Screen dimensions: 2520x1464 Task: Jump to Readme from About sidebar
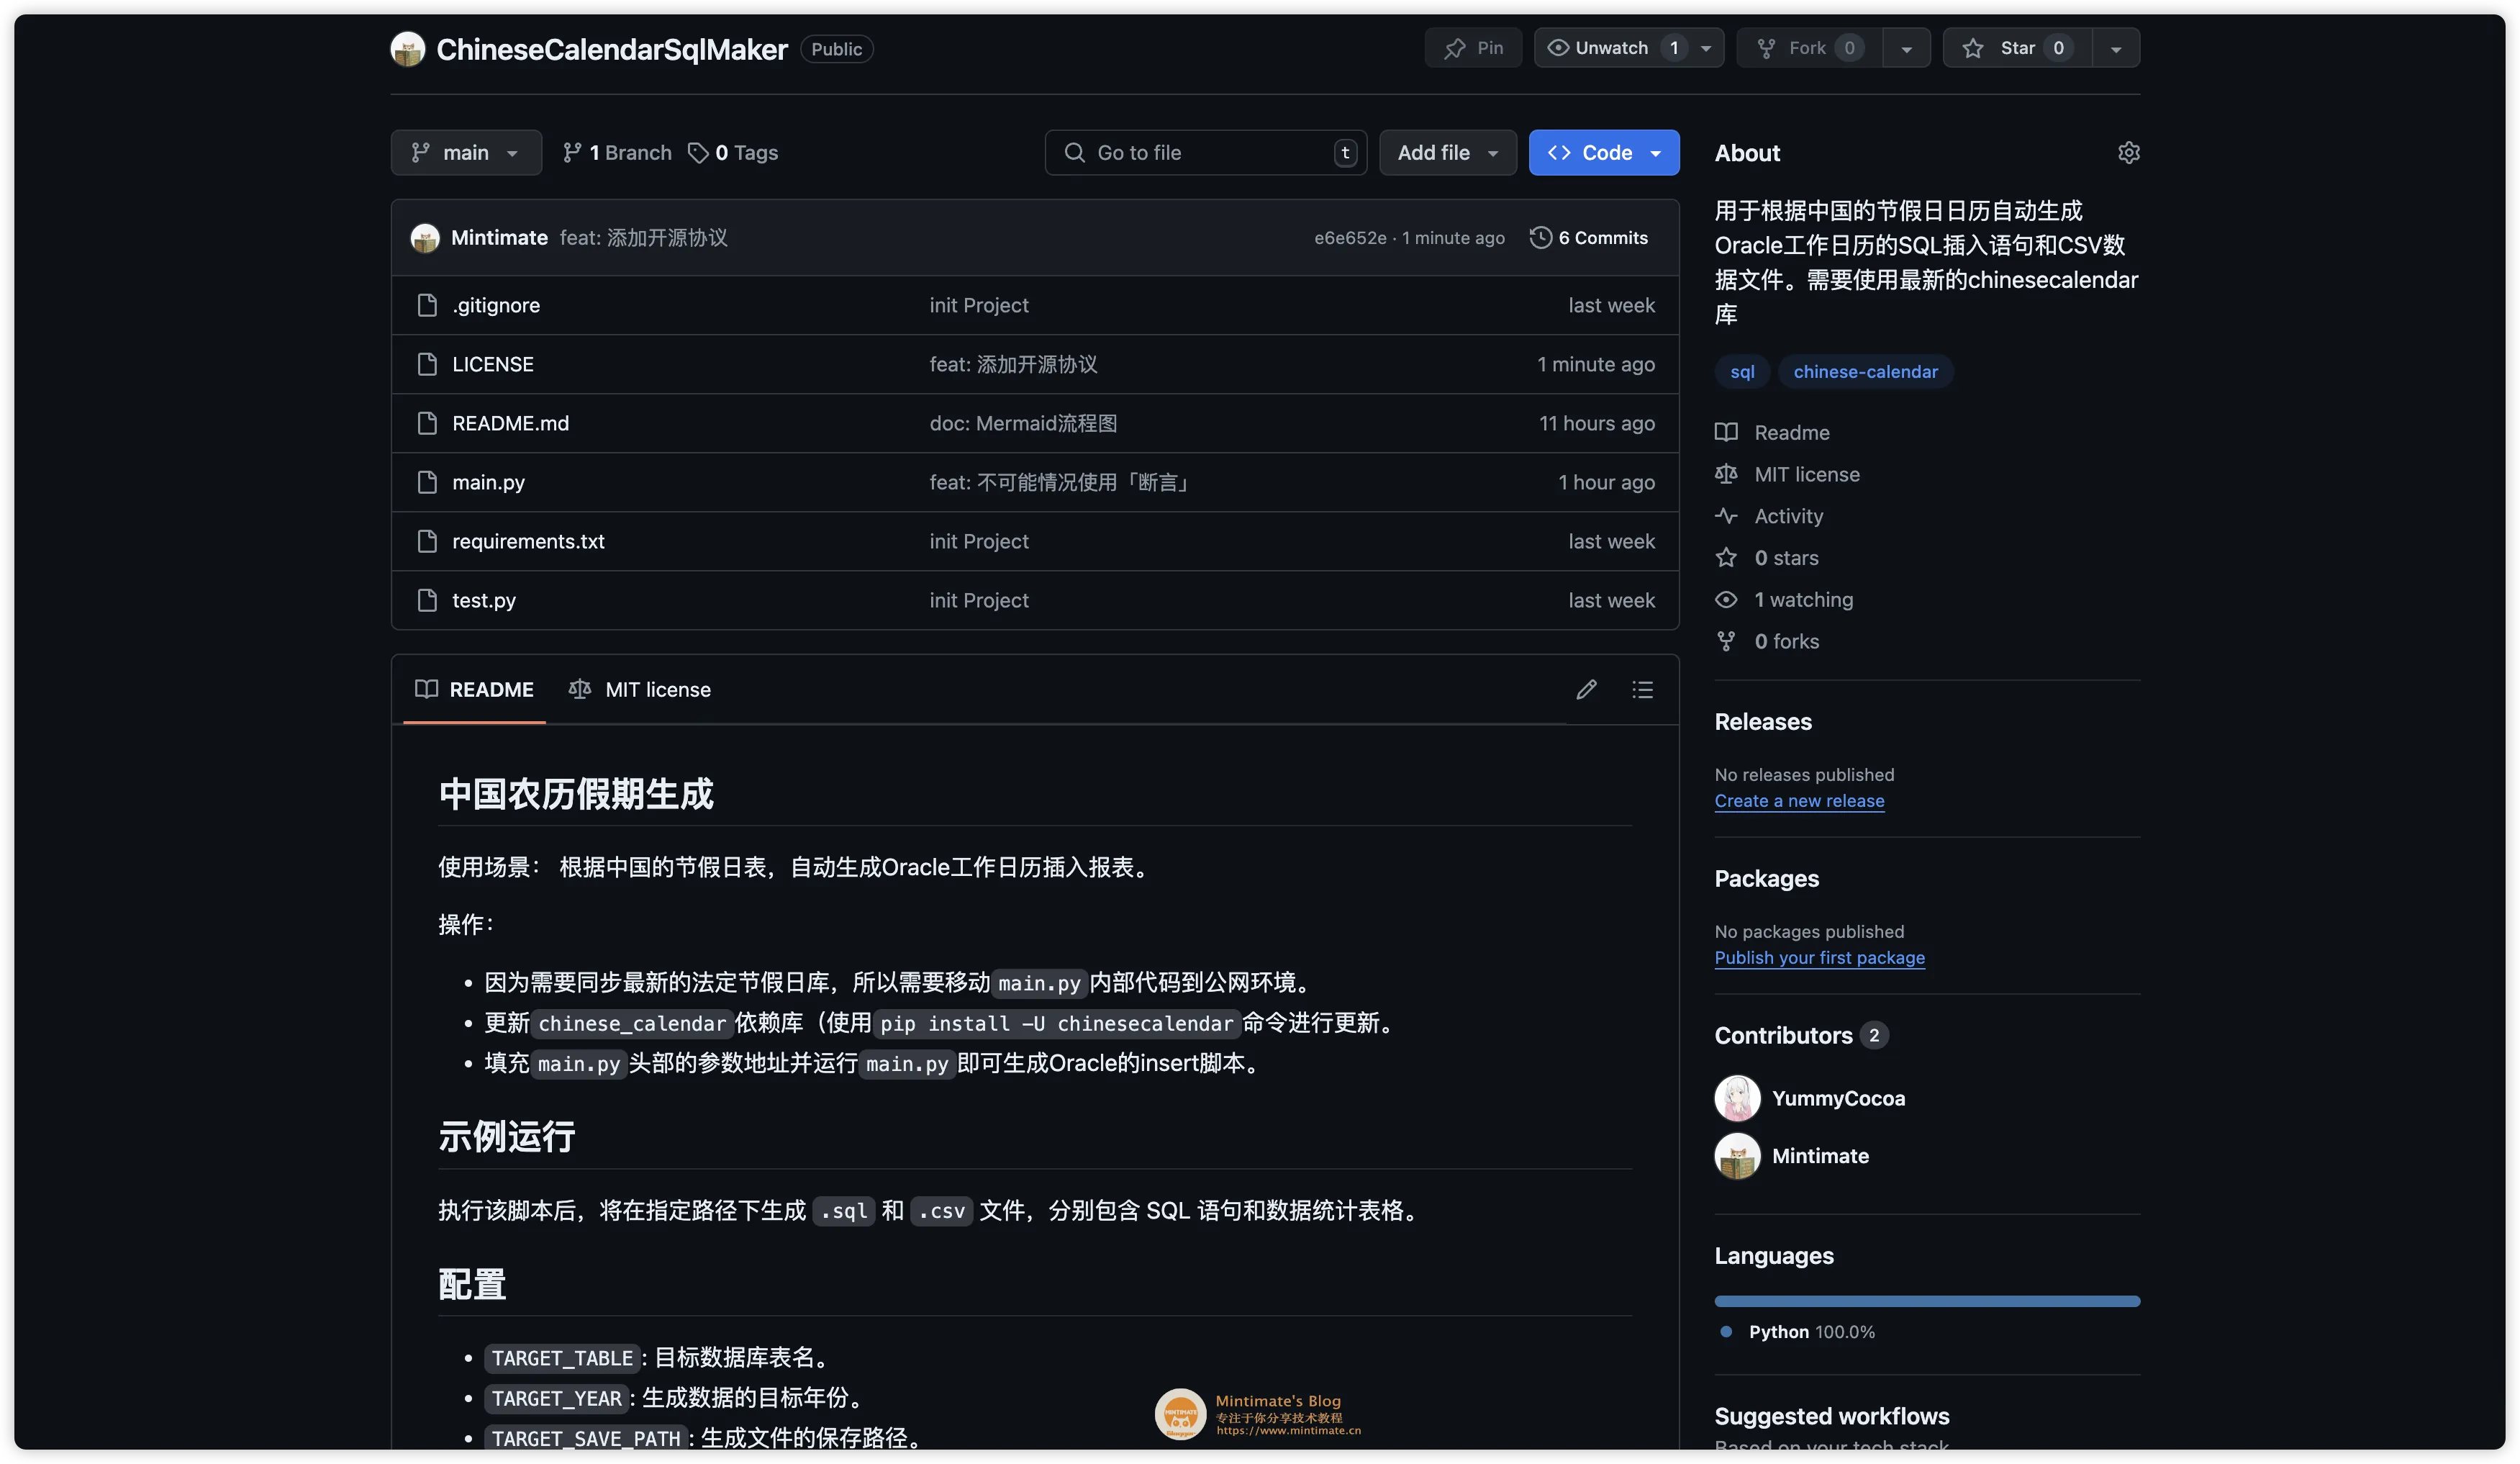[x=1773, y=432]
